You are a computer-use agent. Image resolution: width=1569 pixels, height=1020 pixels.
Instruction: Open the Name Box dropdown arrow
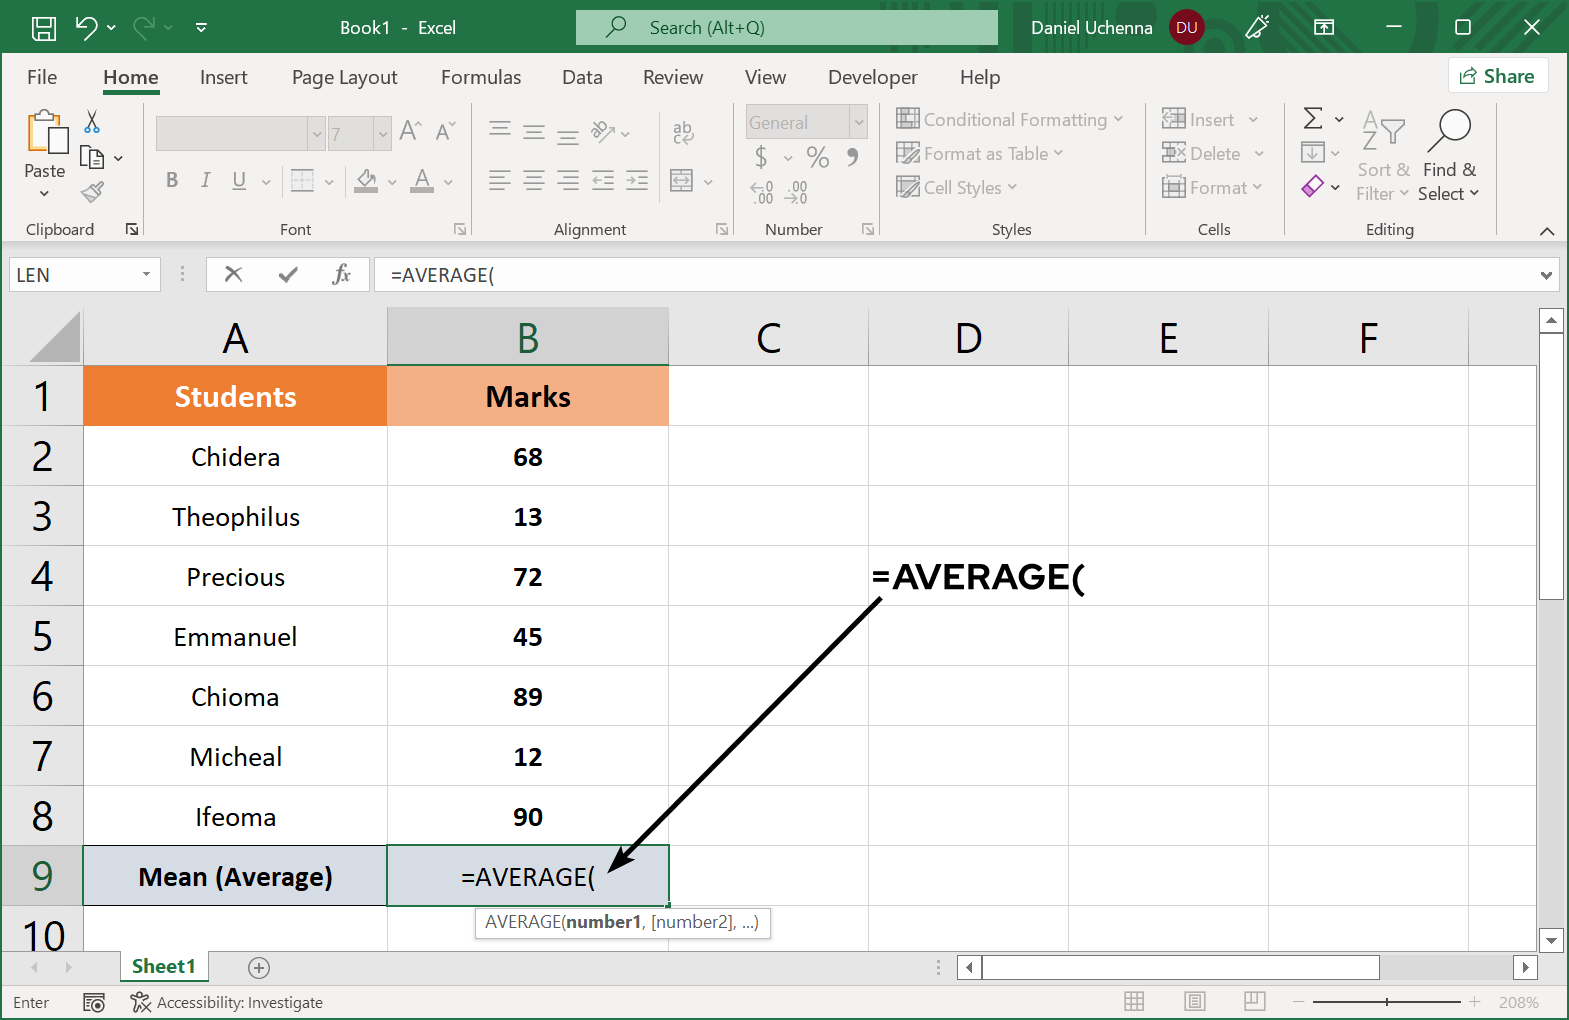146,274
